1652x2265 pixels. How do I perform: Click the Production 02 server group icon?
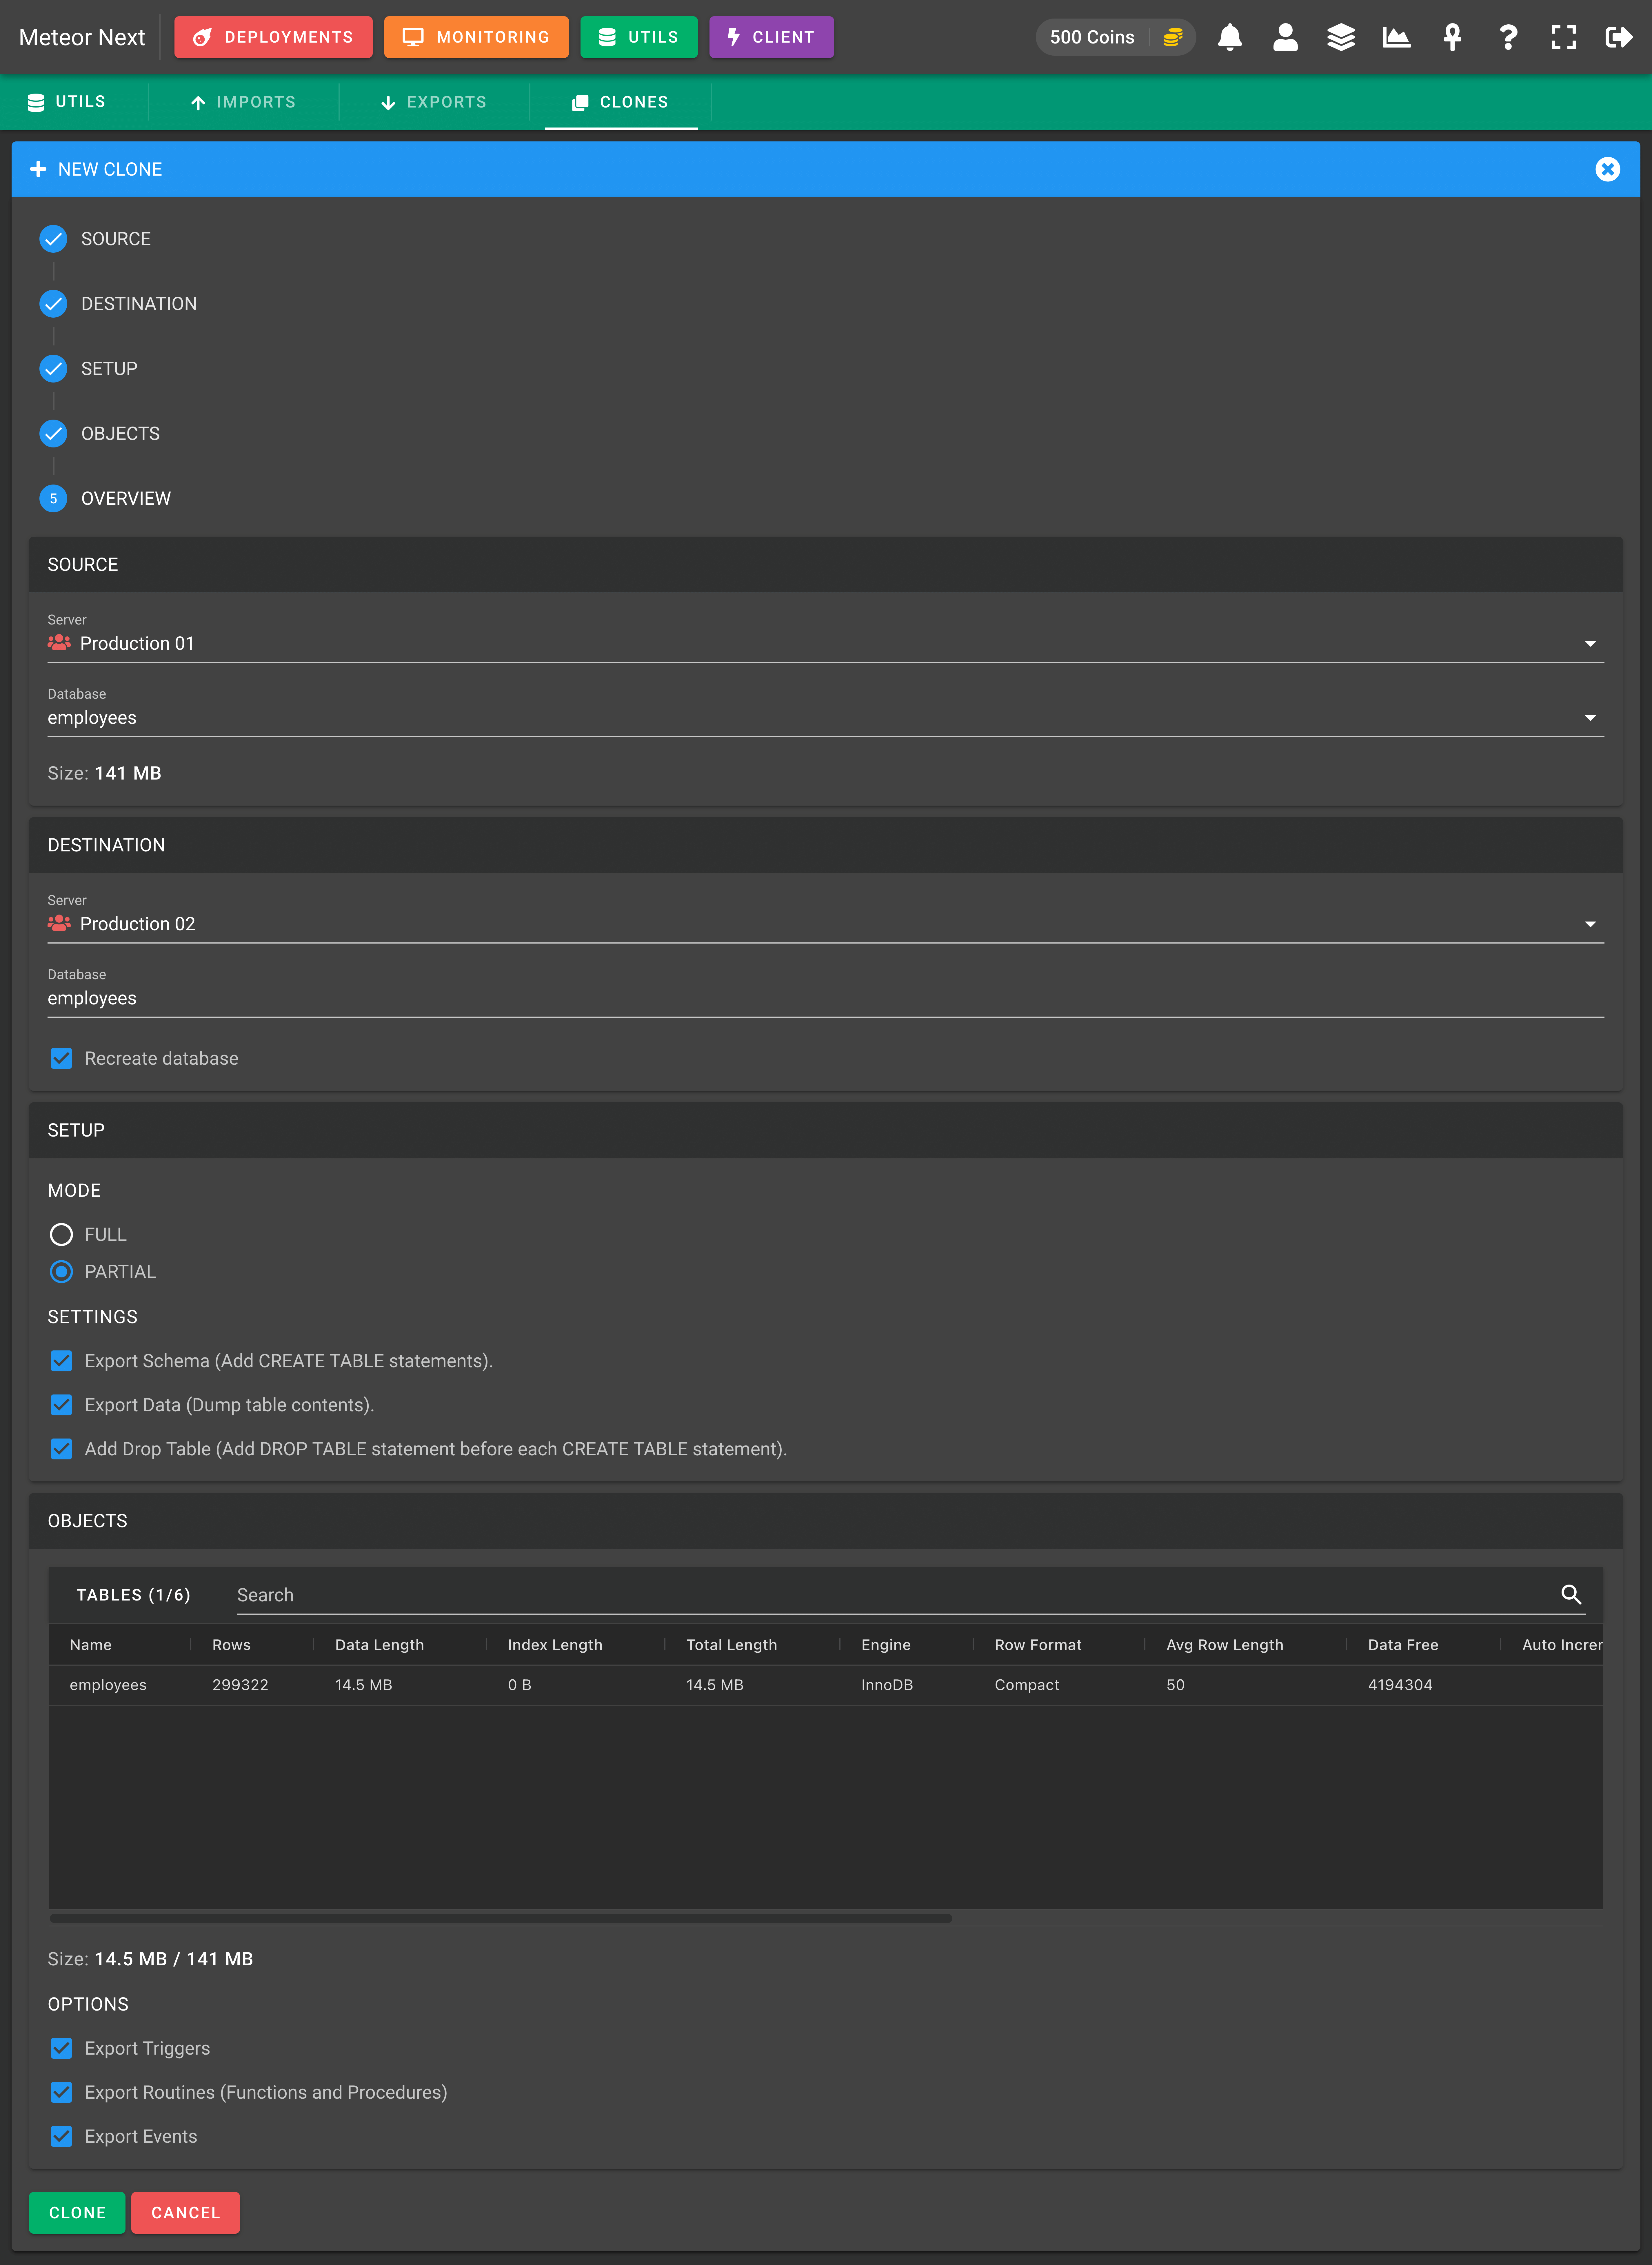(x=59, y=923)
